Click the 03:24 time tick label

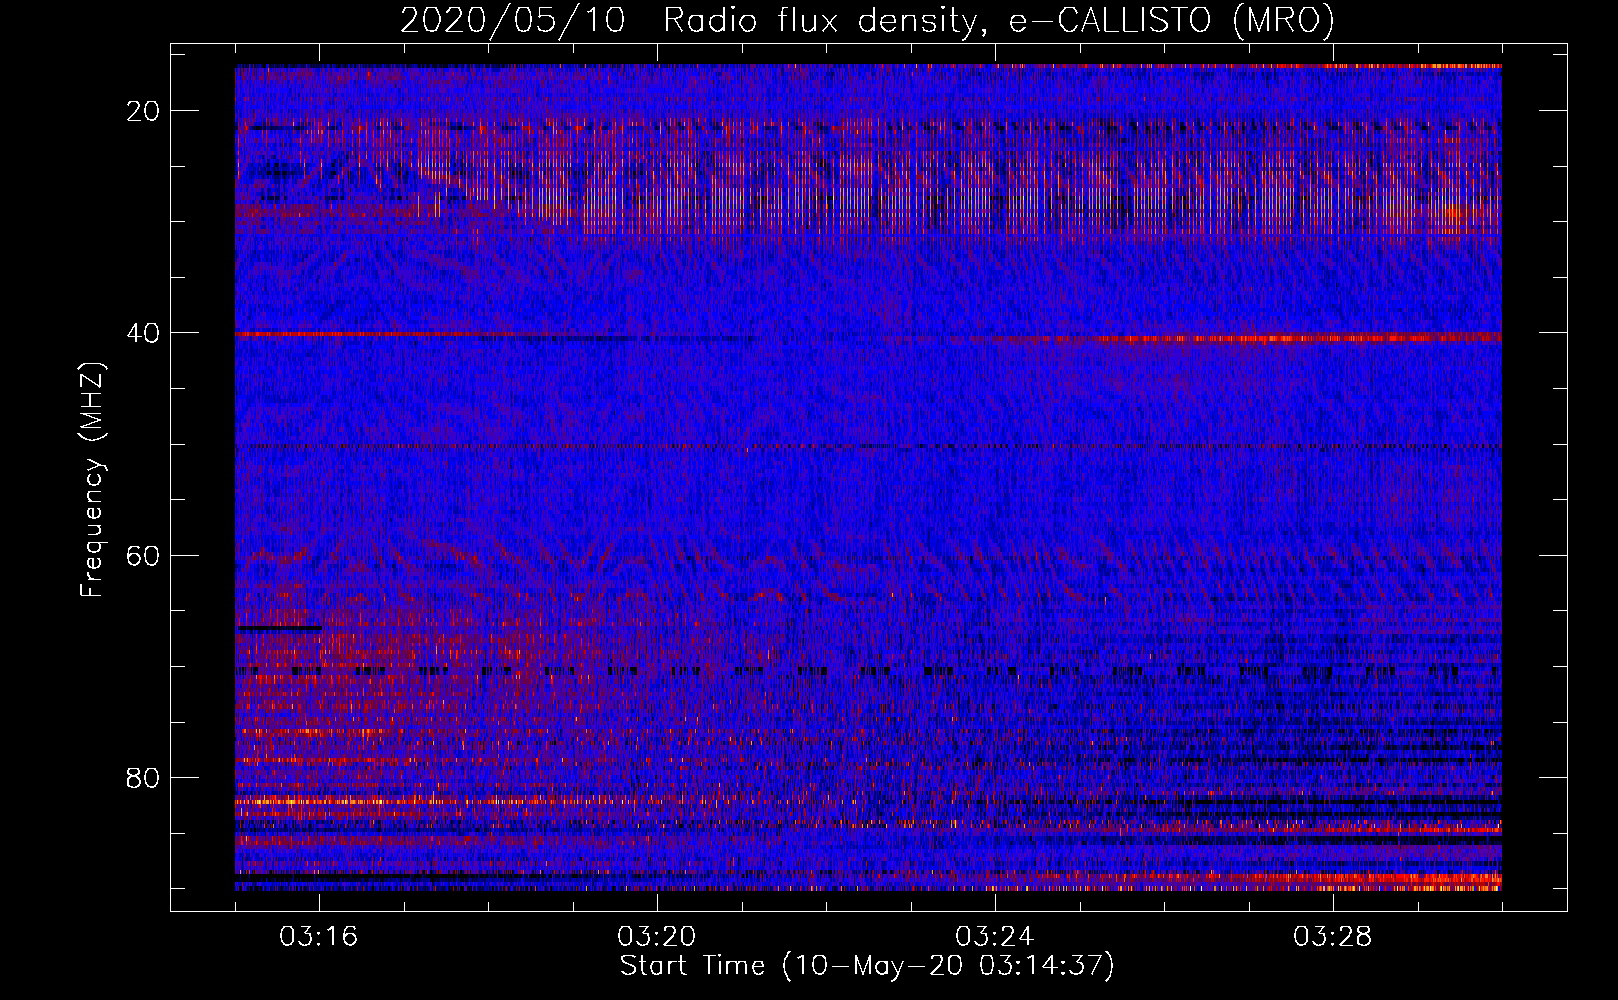995,937
